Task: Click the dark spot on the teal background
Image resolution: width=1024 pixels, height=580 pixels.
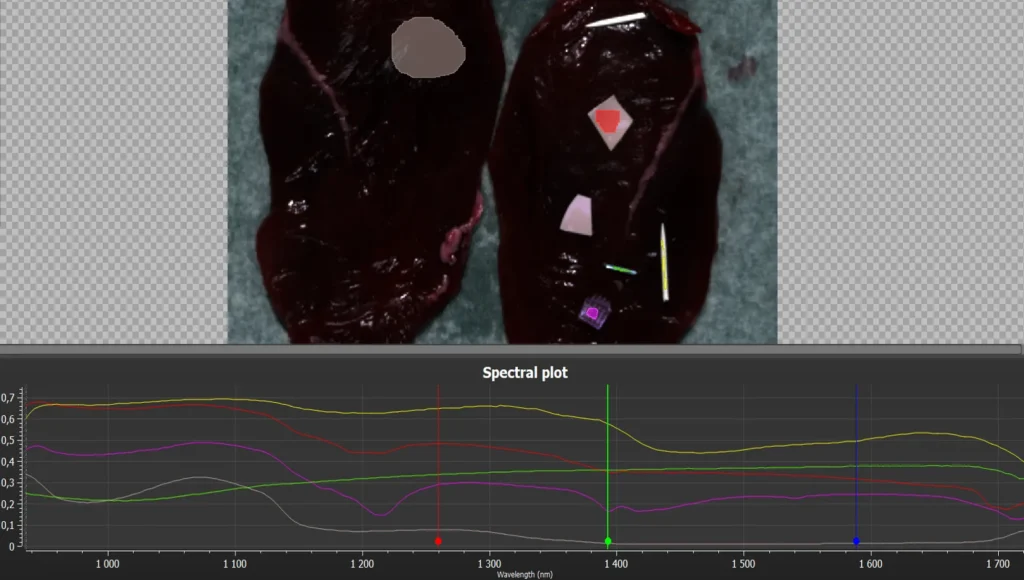Action: [744, 68]
